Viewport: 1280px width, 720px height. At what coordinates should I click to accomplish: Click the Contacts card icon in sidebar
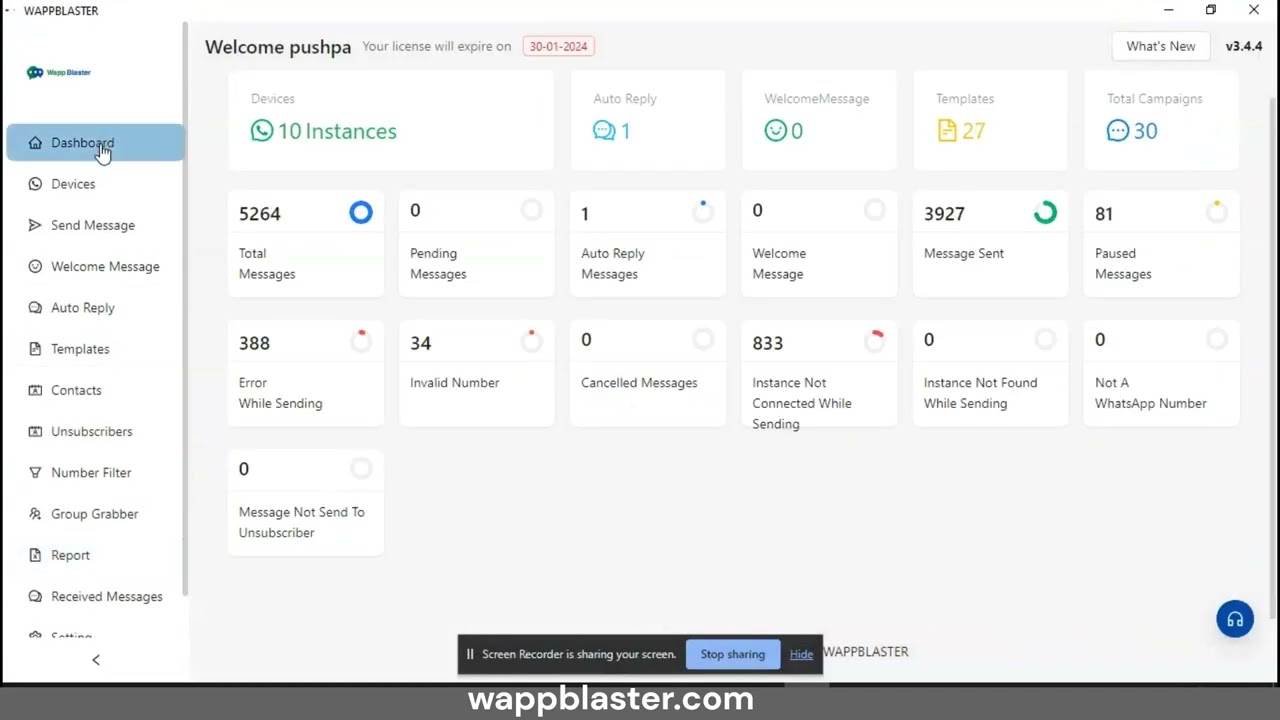pos(35,390)
